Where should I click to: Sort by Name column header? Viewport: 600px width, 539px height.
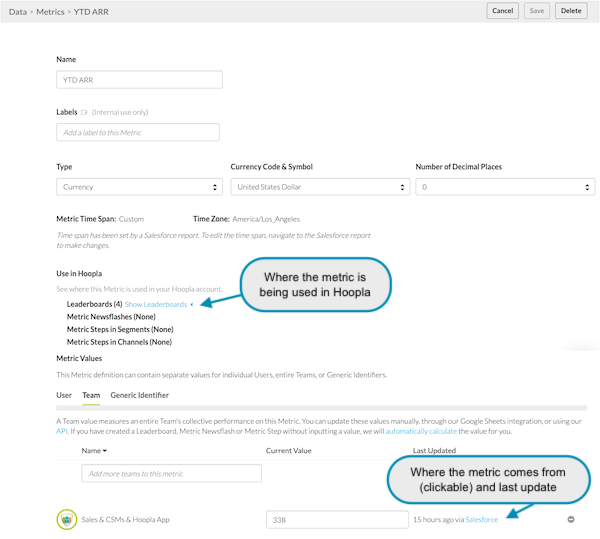coord(94,451)
